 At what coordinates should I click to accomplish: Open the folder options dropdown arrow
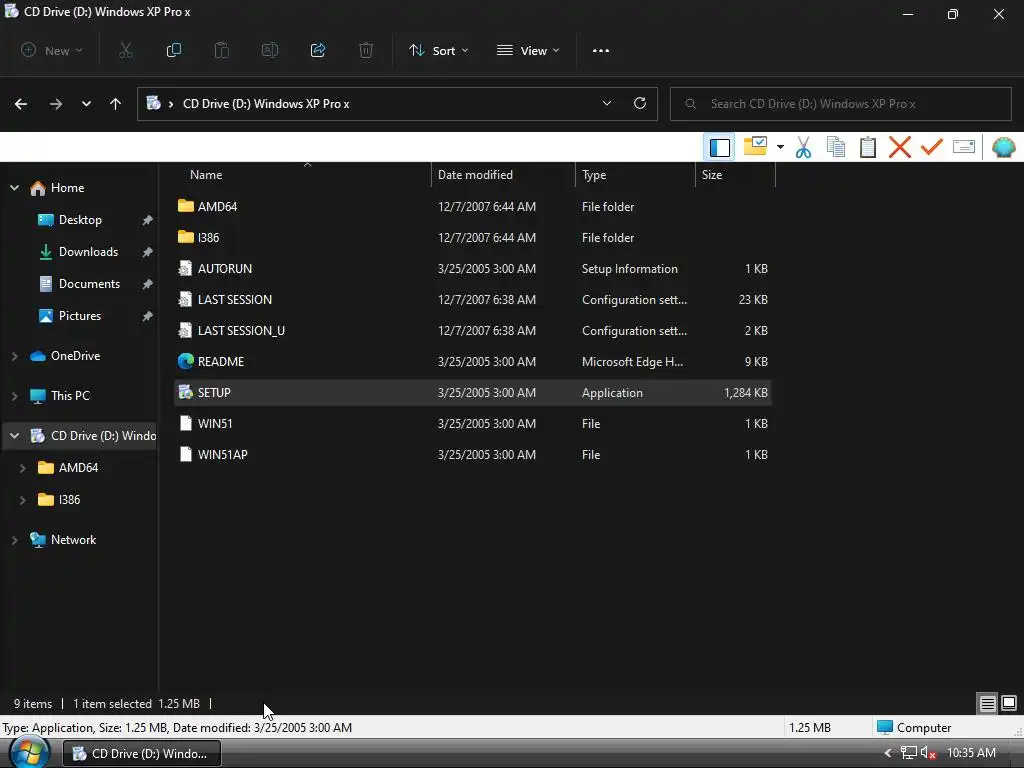[x=780, y=147]
